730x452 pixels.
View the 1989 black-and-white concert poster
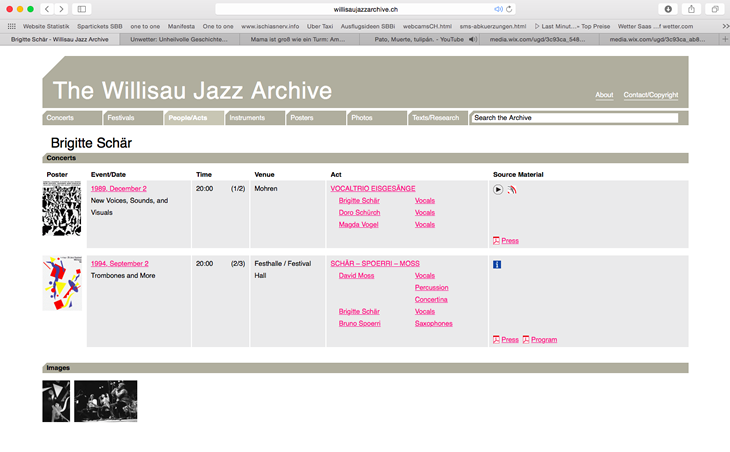pos(62,209)
